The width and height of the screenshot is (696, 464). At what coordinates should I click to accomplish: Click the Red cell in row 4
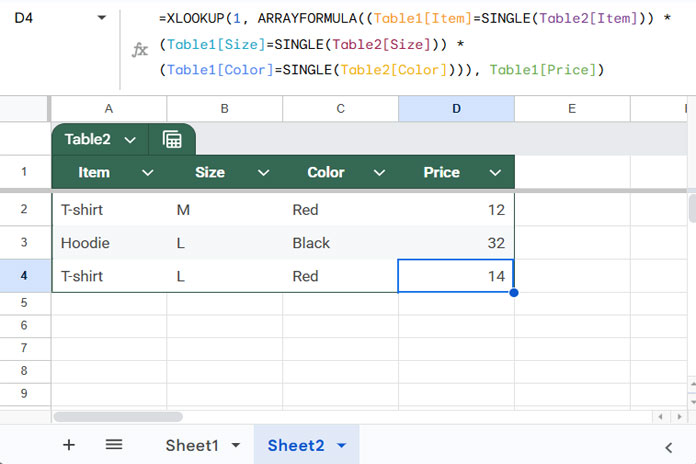click(x=340, y=276)
